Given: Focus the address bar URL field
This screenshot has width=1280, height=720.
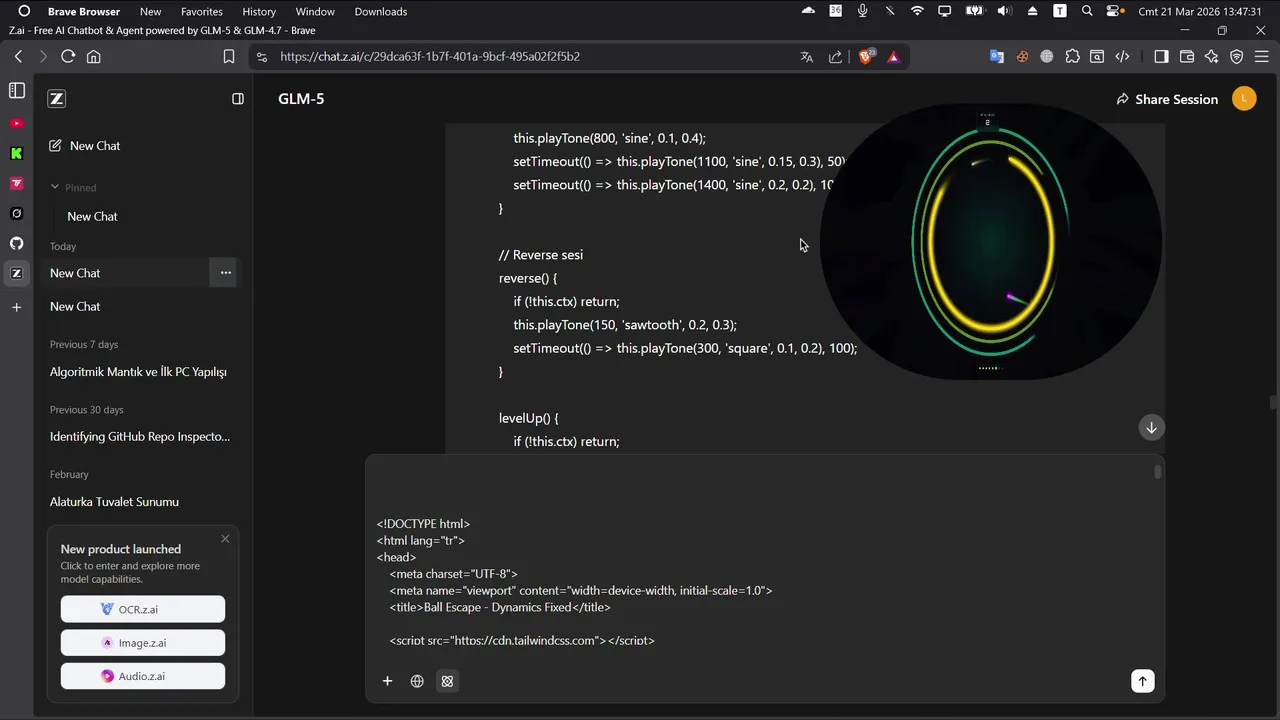Looking at the screenshot, I should [430, 57].
